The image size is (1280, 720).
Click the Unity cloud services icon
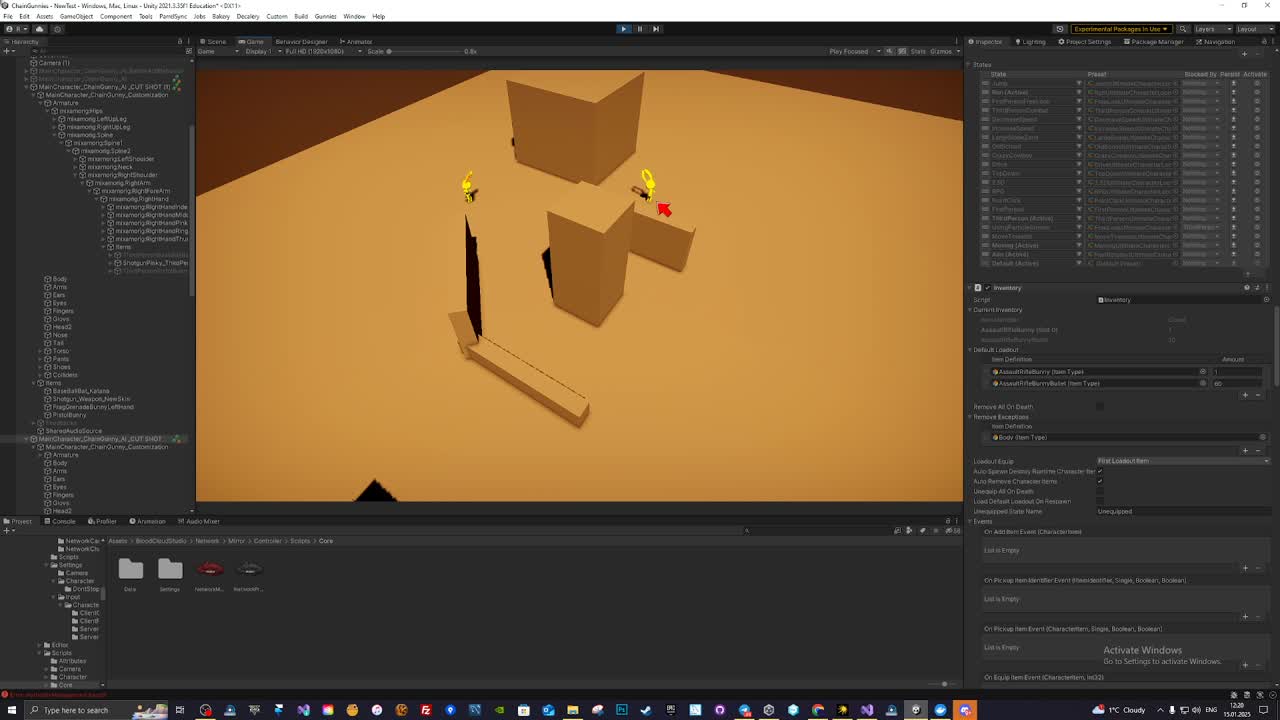39,29
